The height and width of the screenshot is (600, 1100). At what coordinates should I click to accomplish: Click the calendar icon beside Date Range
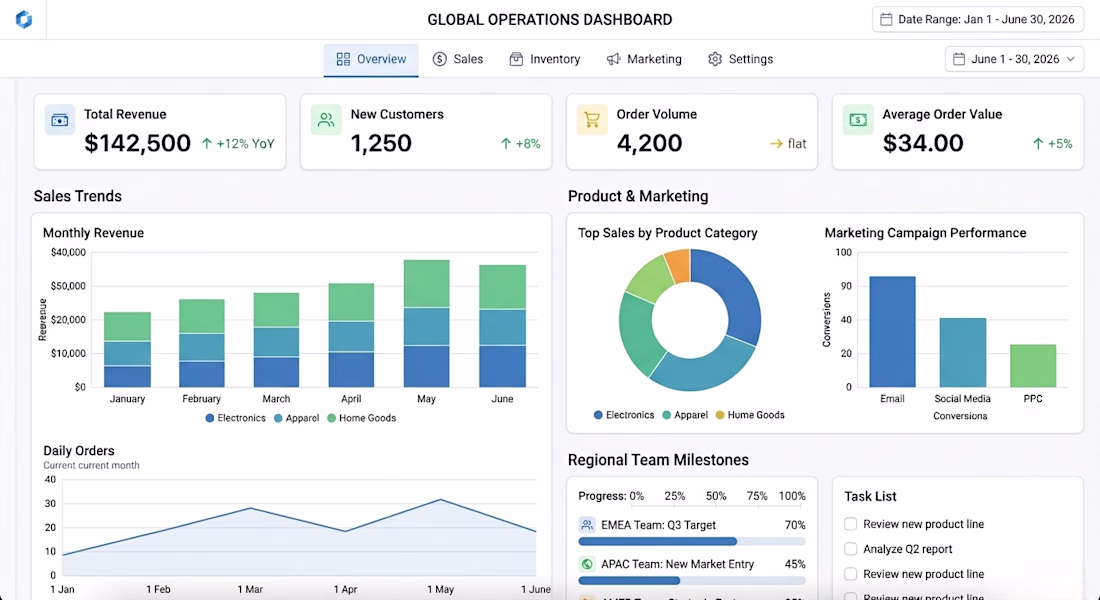886,20
